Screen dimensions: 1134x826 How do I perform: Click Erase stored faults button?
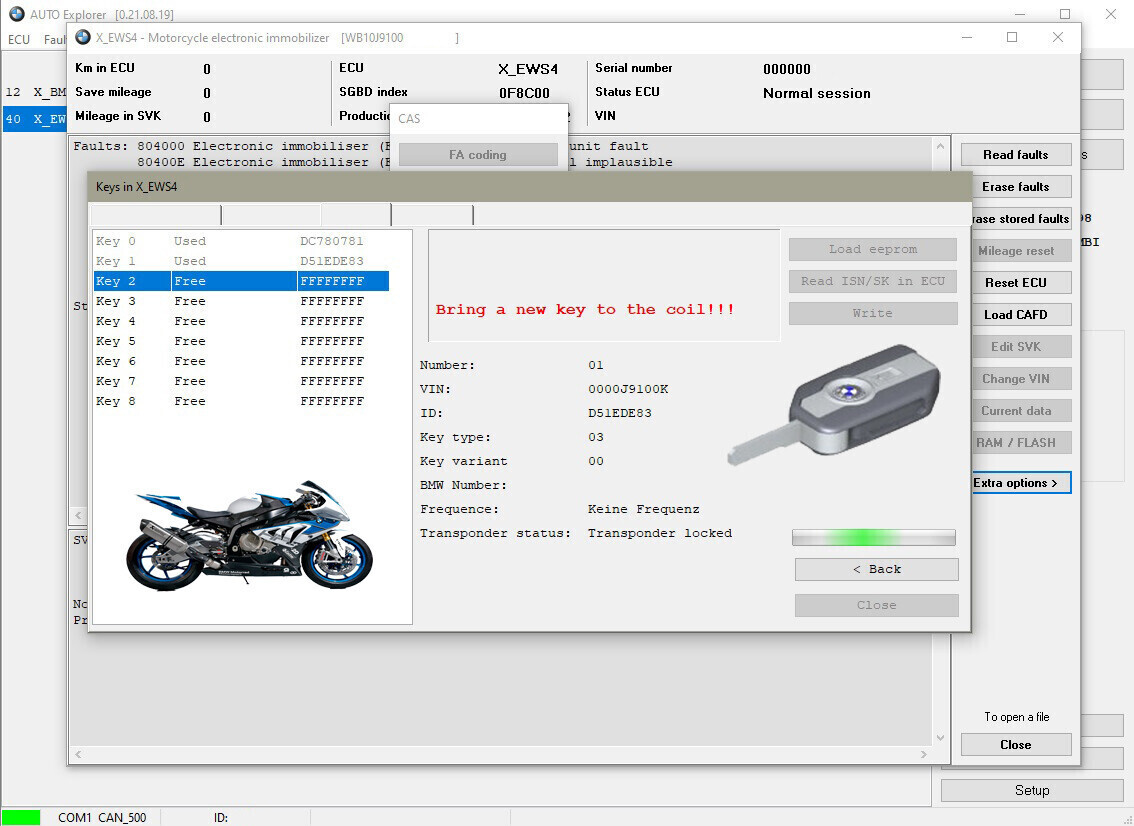1020,218
